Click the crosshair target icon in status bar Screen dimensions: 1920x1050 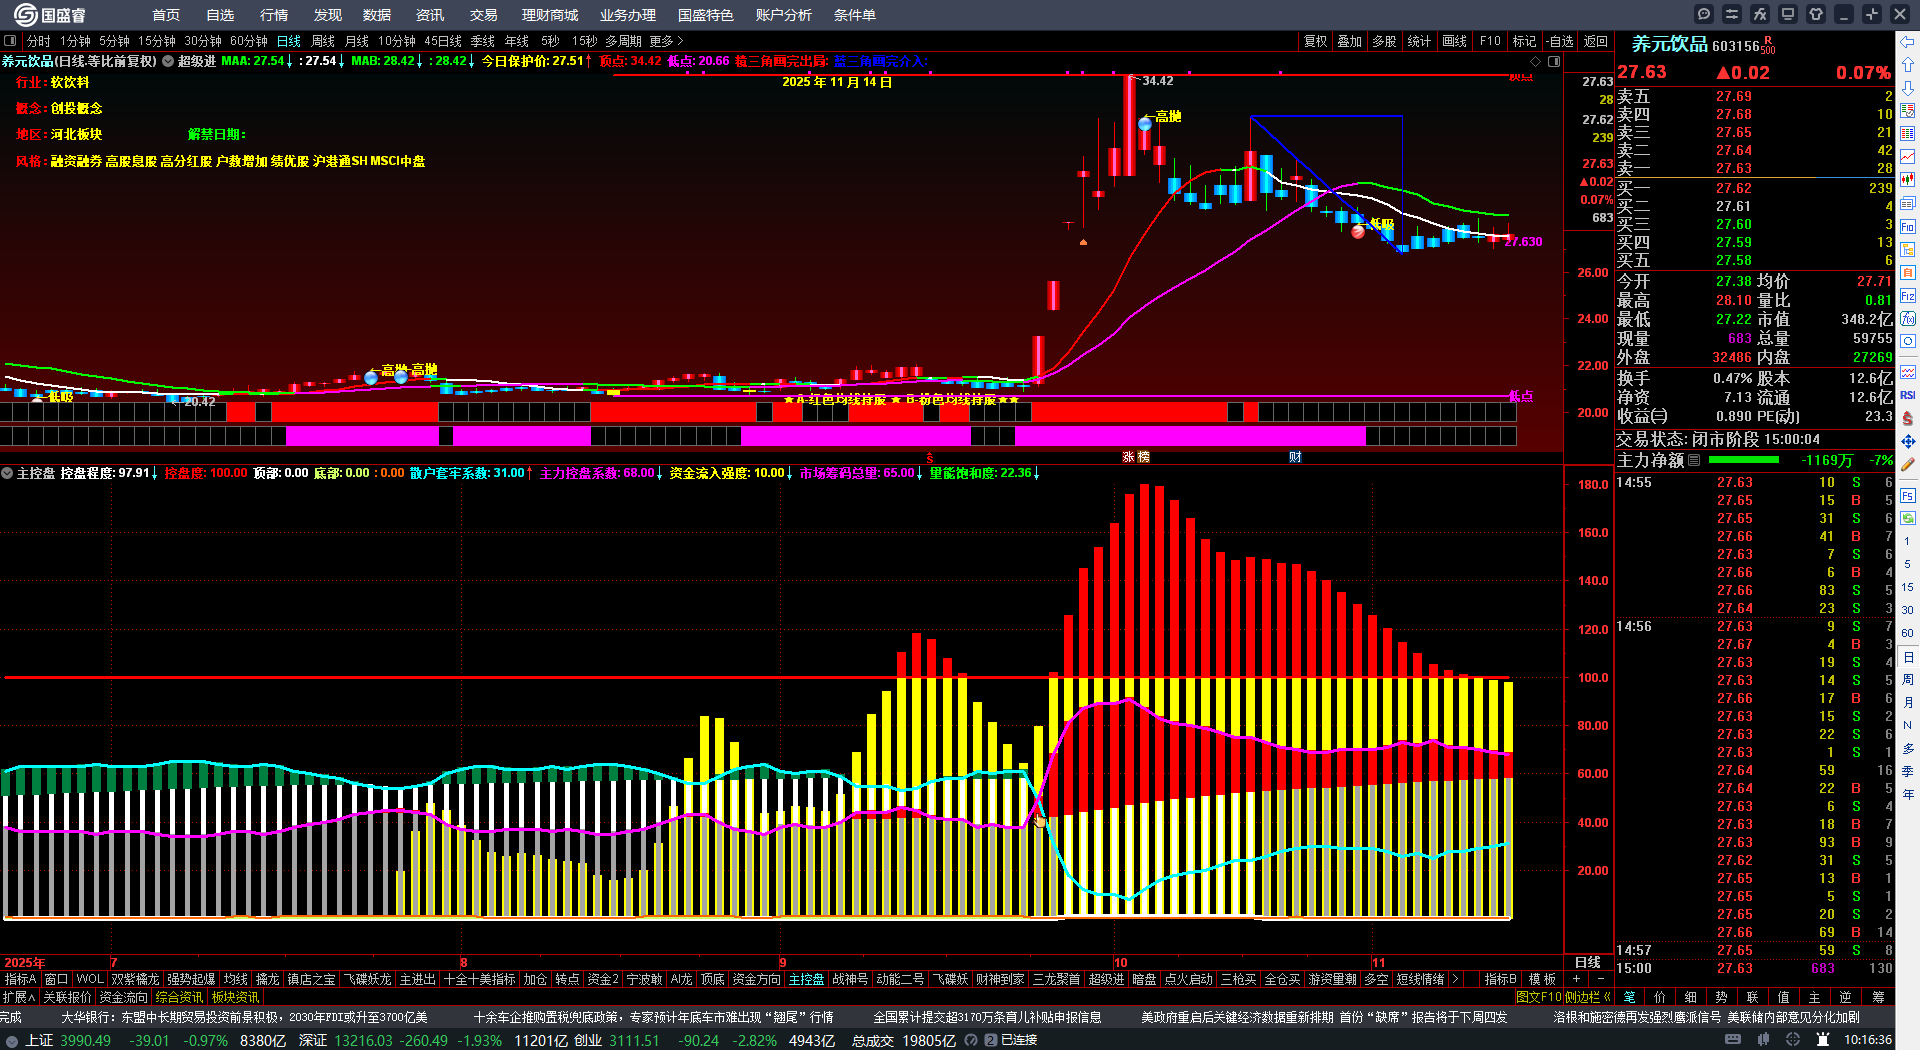[1793, 1040]
